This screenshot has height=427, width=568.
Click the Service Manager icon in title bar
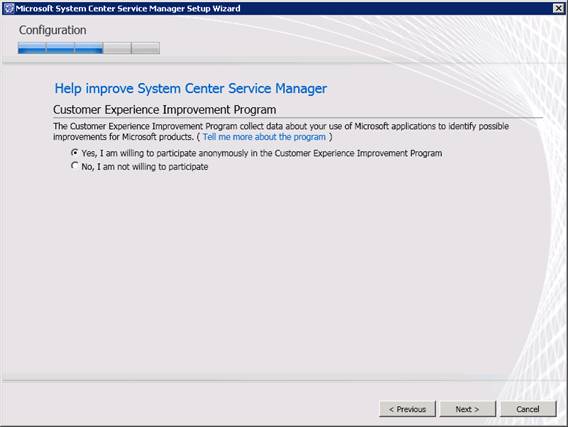(x=9, y=8)
